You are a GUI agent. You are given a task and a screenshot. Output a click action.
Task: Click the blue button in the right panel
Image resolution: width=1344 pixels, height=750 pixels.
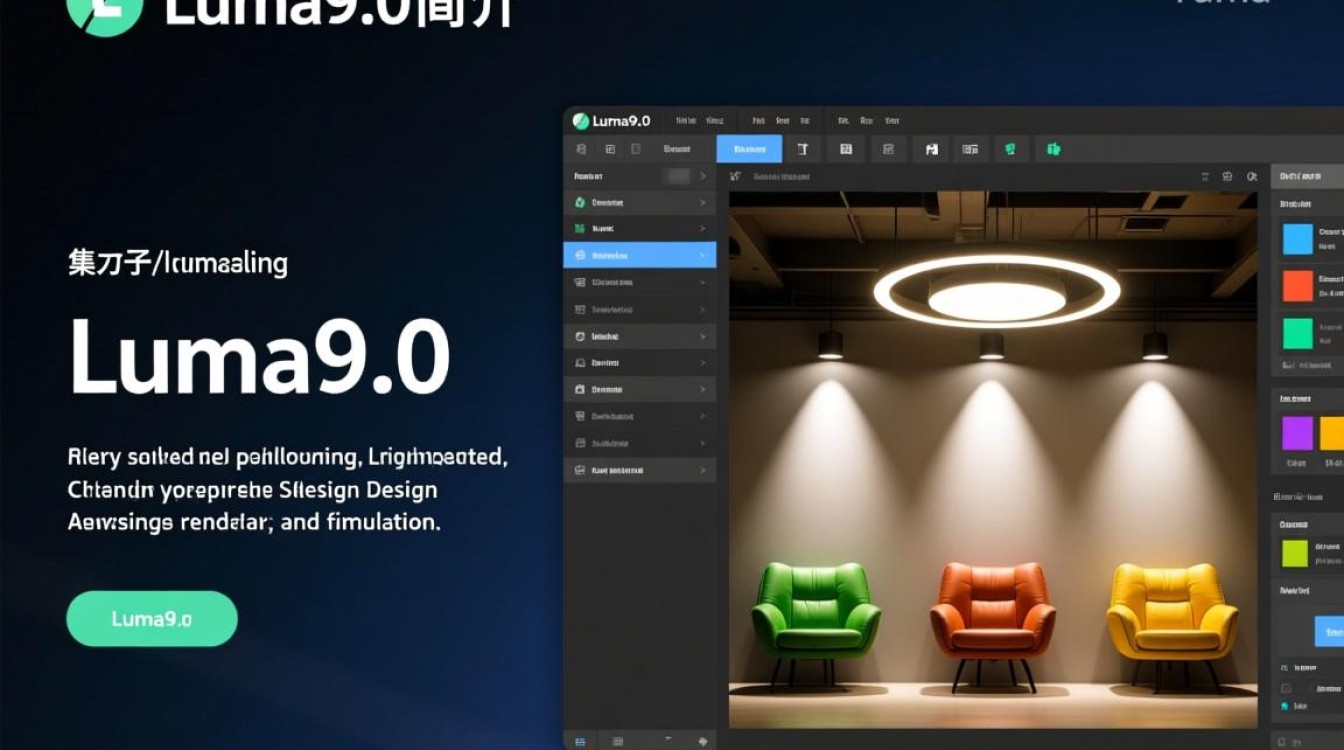[x=1329, y=631]
